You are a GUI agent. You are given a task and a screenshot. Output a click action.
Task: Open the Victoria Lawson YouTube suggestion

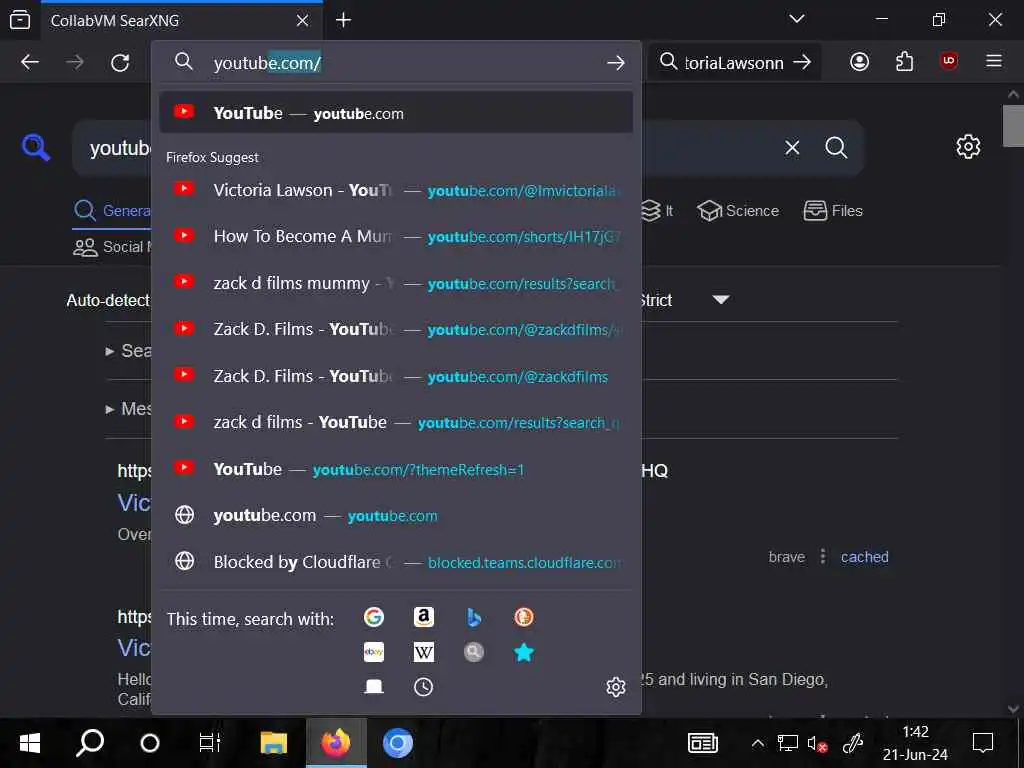pyautogui.click(x=396, y=190)
